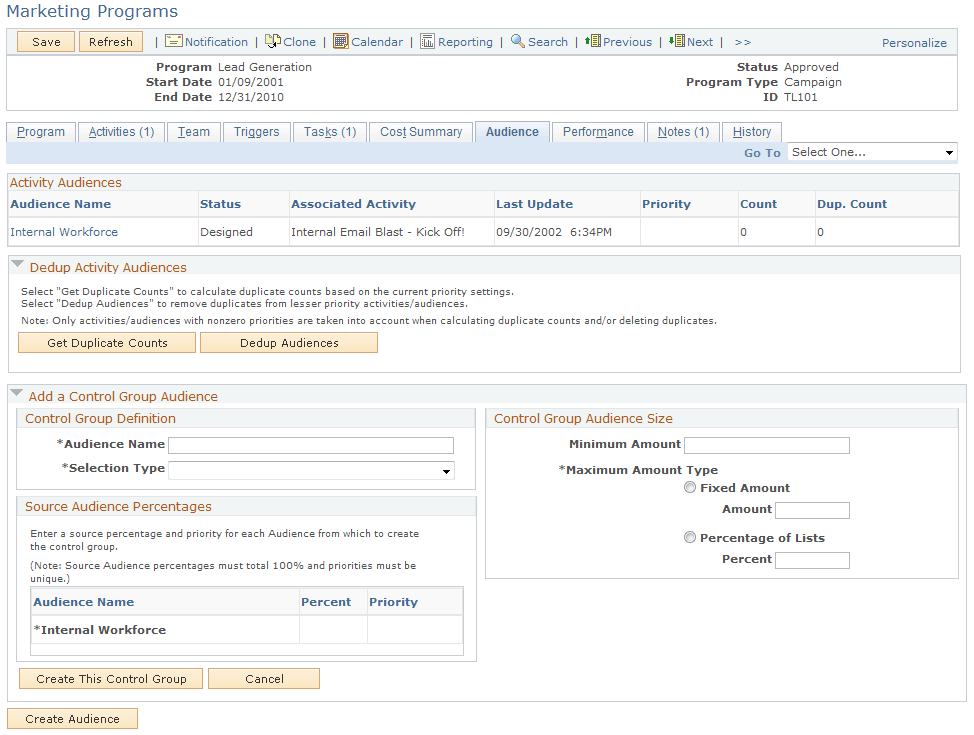The height and width of the screenshot is (735, 974).
Task: Show more toolbar items with >>
Action: coord(742,42)
